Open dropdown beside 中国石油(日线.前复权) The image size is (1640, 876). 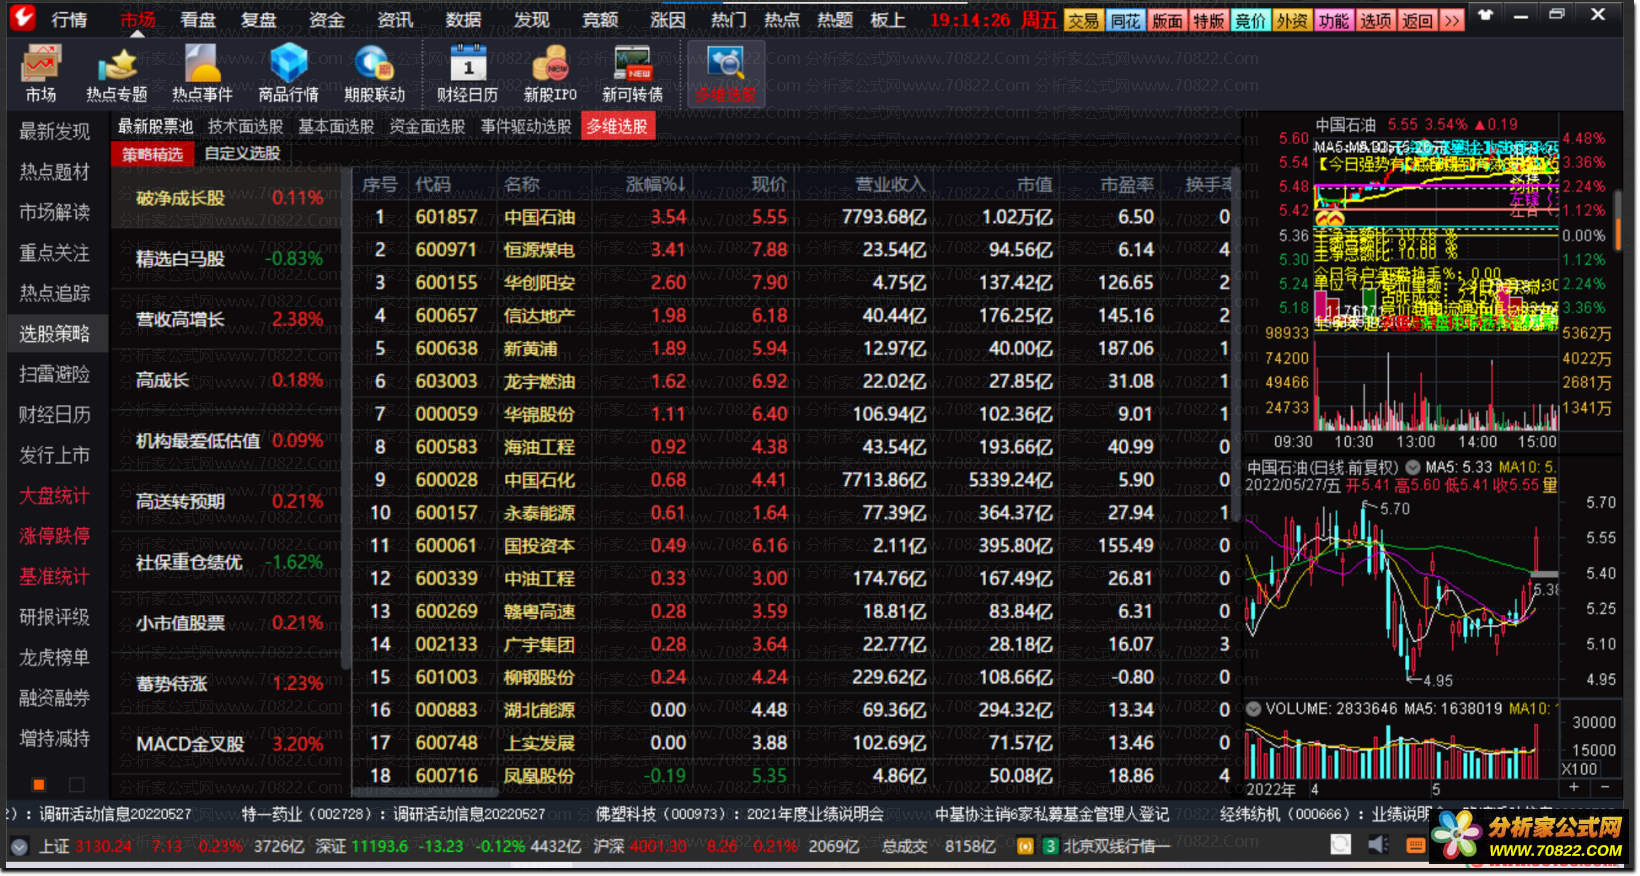click(x=1413, y=467)
